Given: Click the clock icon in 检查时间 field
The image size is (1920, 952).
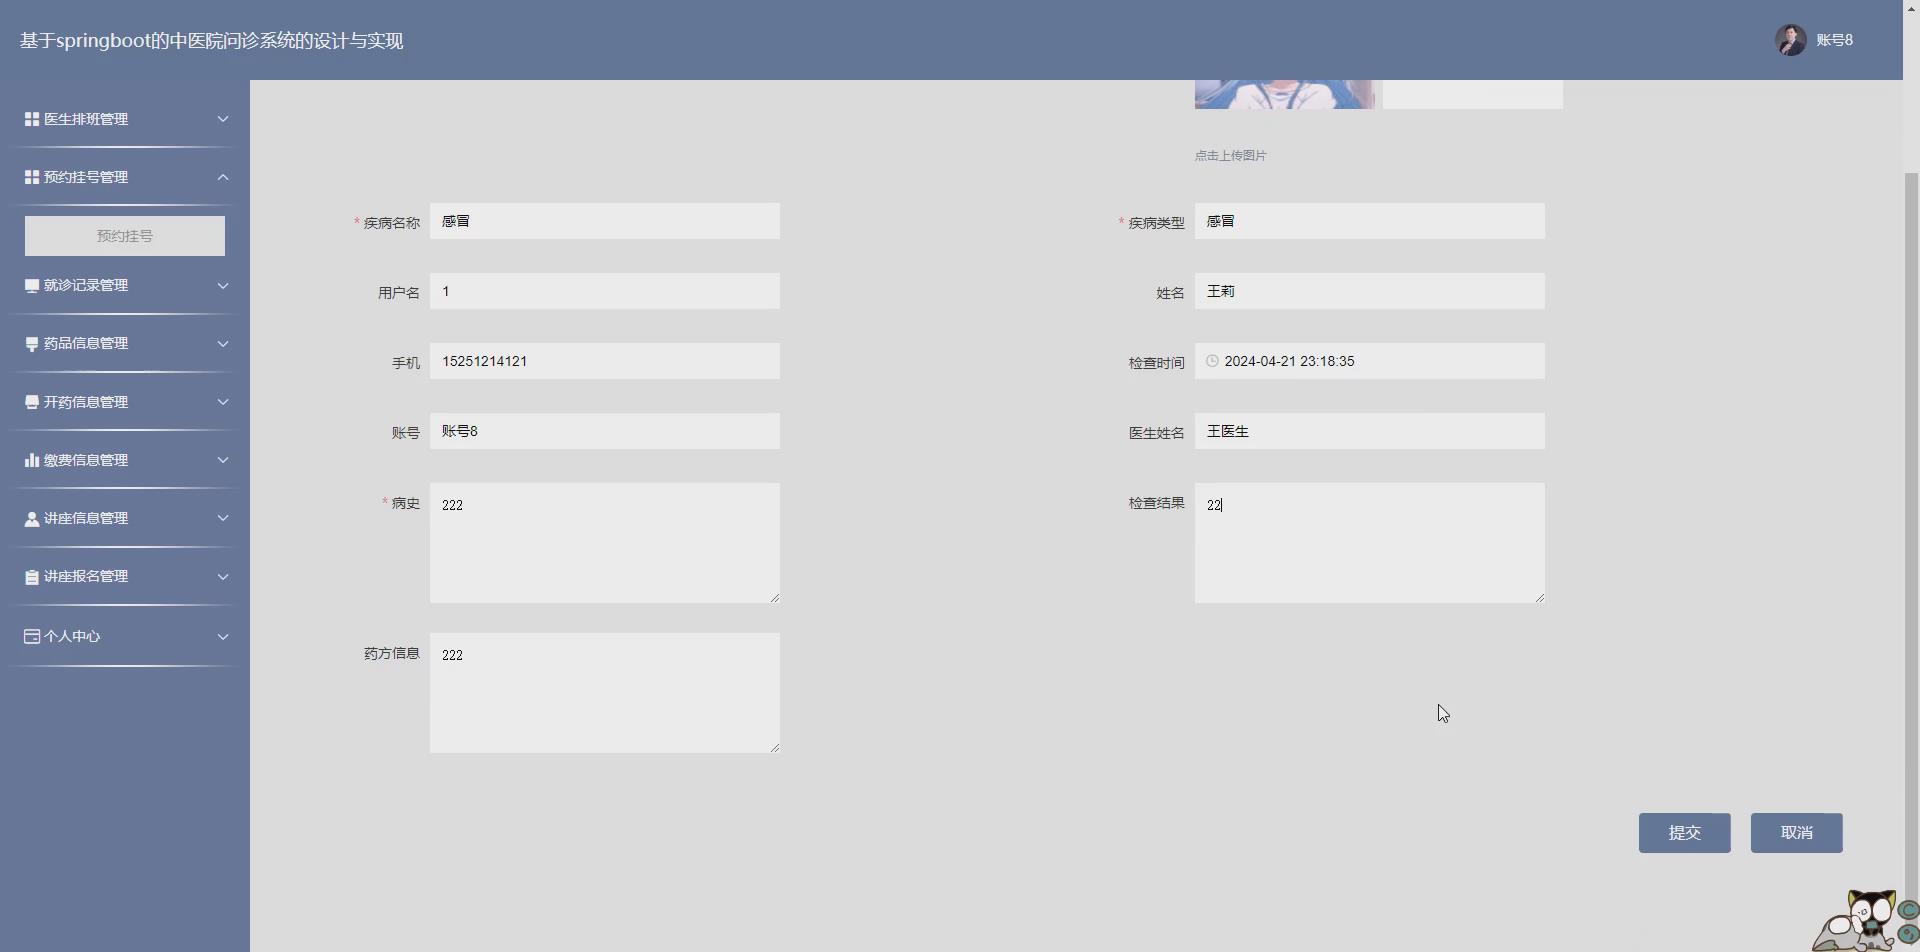Looking at the screenshot, I should click(1212, 361).
